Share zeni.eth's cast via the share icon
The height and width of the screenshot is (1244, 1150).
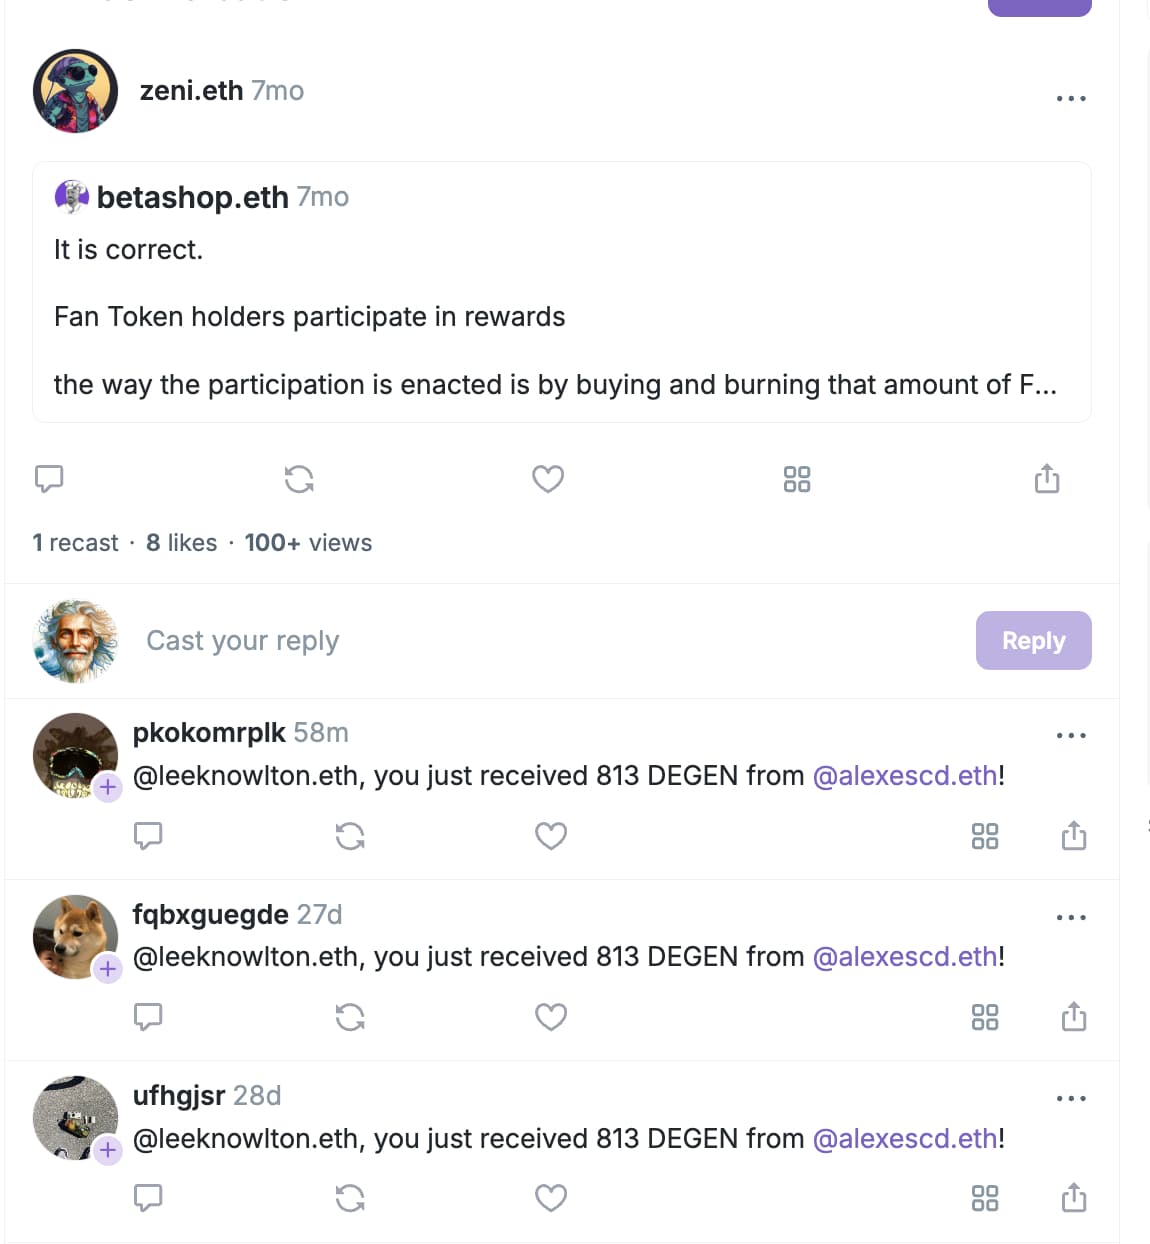[x=1047, y=479]
